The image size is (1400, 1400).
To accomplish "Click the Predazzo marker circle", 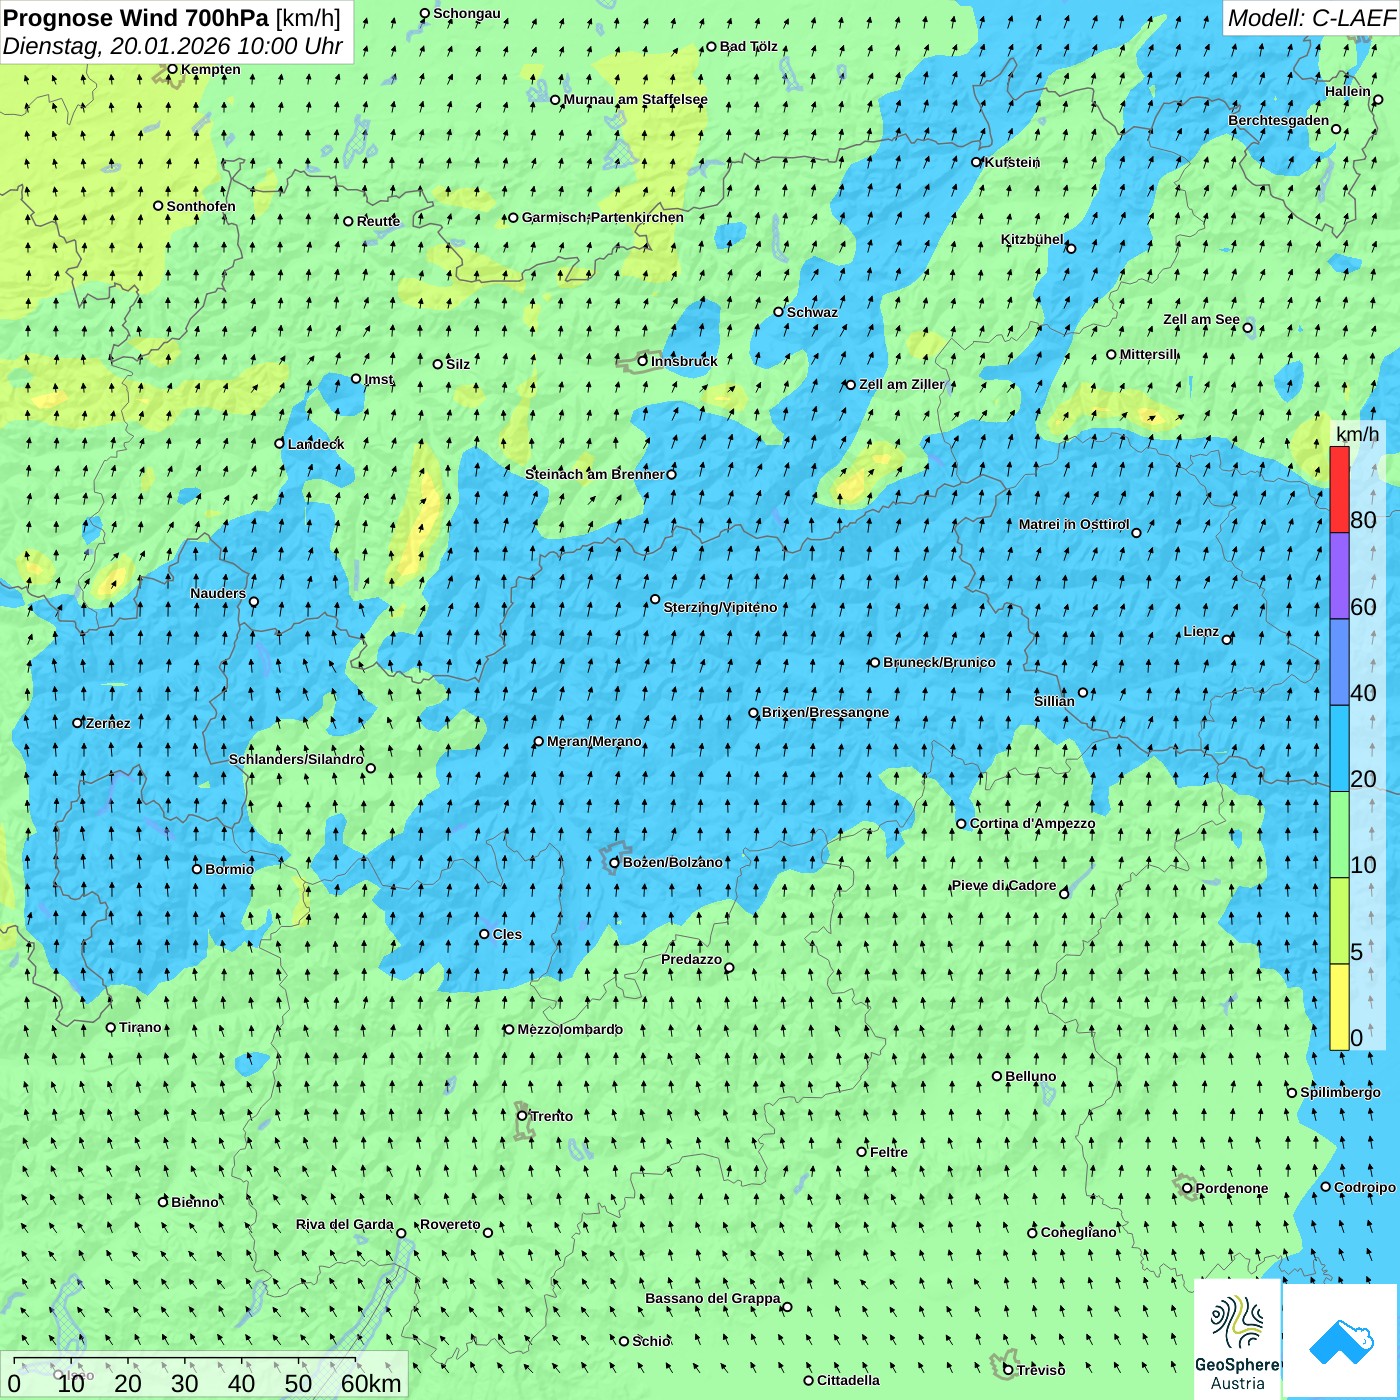I will tap(729, 968).
